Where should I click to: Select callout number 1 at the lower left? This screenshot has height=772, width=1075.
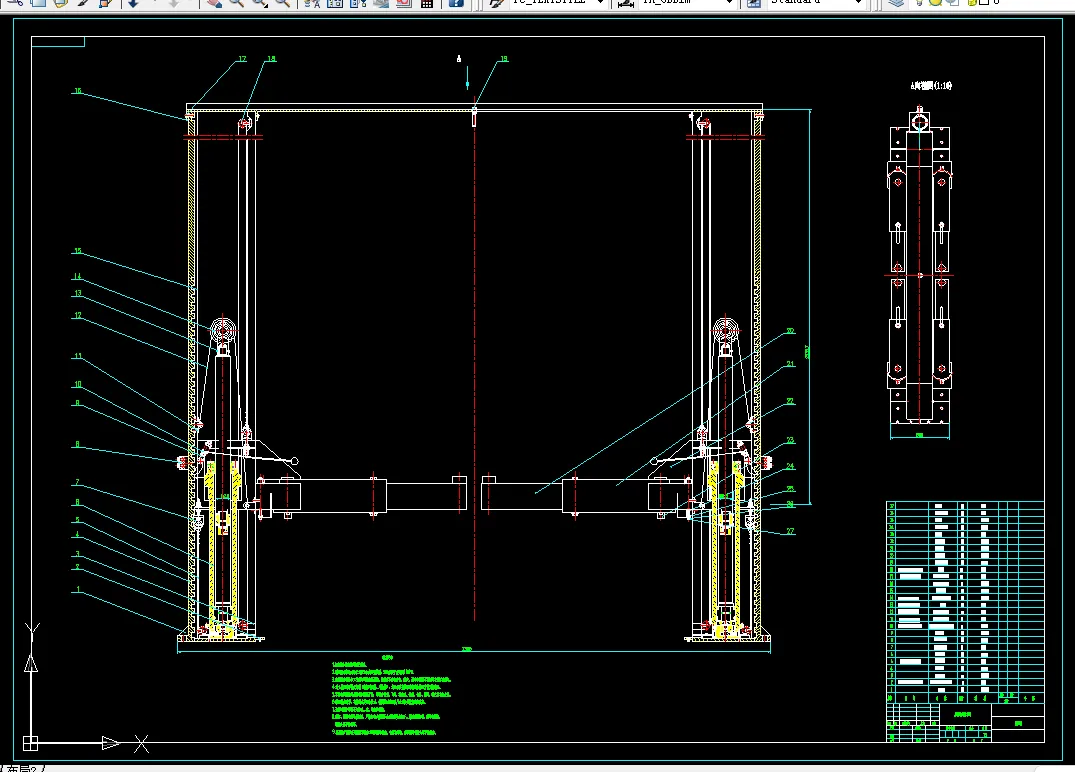click(x=78, y=590)
